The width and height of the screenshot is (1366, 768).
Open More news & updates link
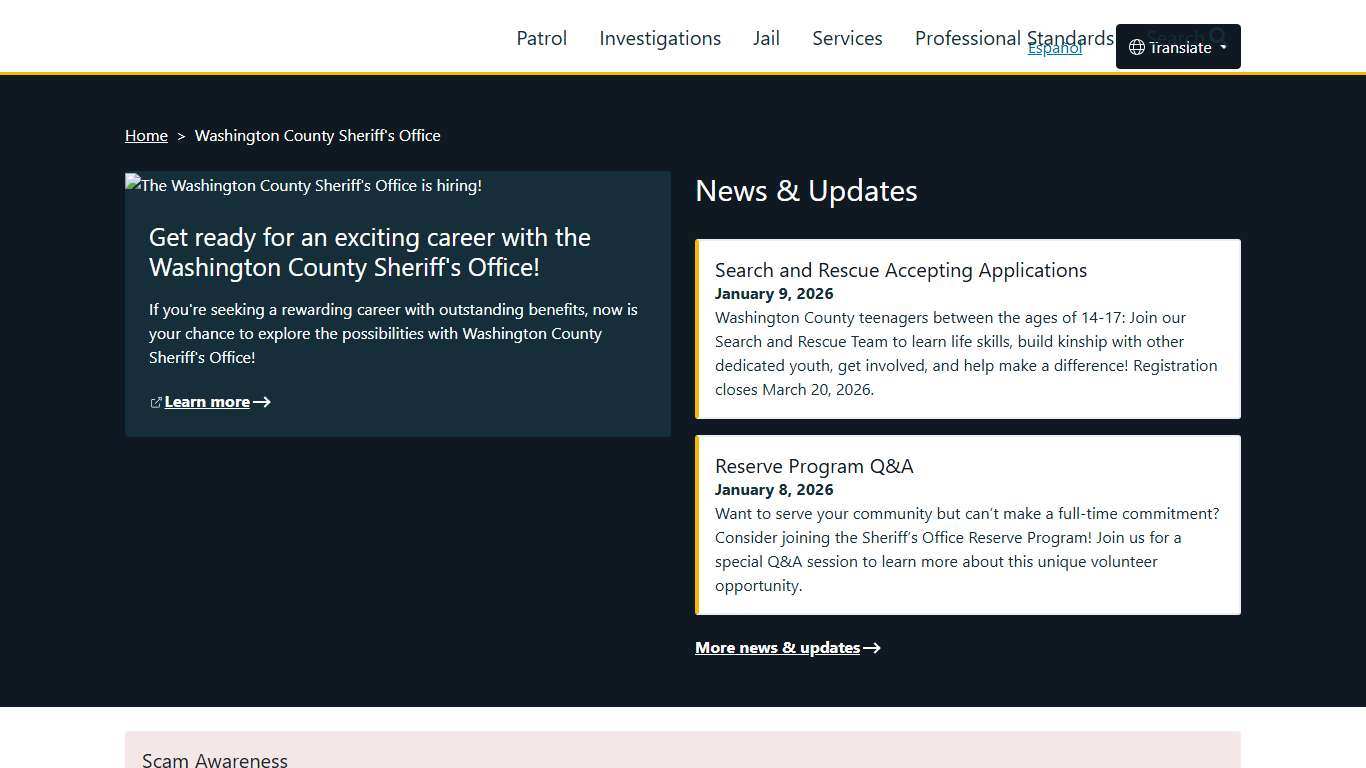tap(777, 648)
